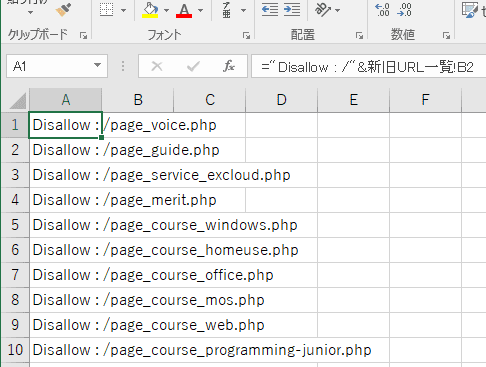Open the フォント dialog launcher
This screenshot has width=486, height=367.
(246, 35)
